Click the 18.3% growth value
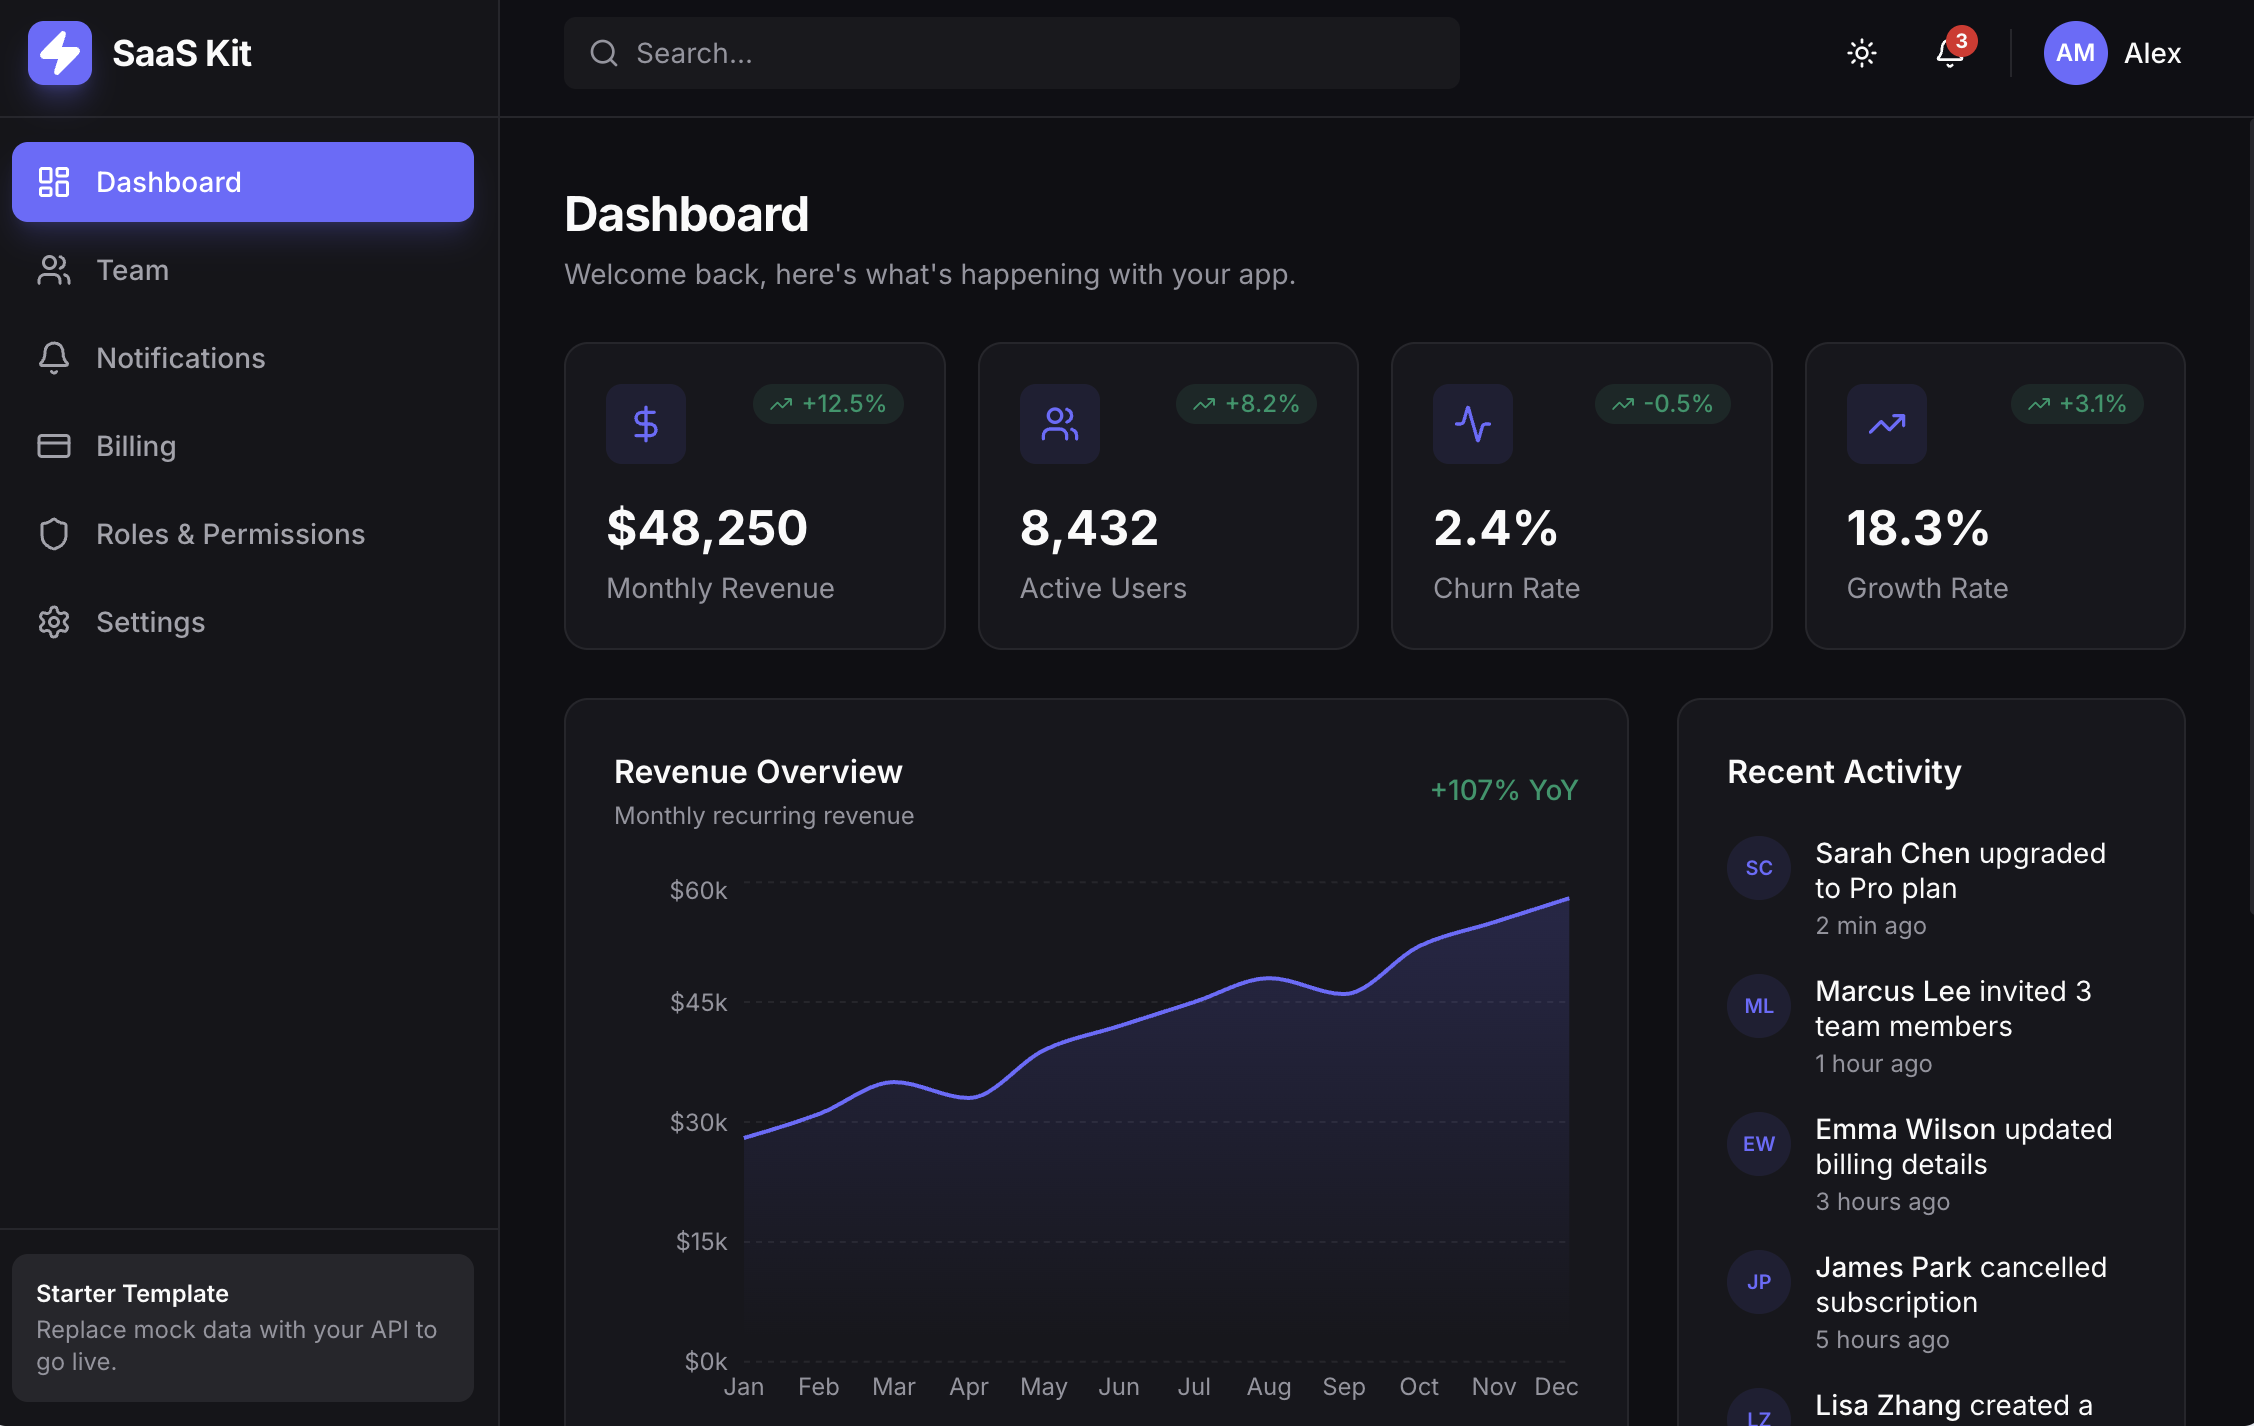The height and width of the screenshot is (1426, 2254). tap(1918, 528)
